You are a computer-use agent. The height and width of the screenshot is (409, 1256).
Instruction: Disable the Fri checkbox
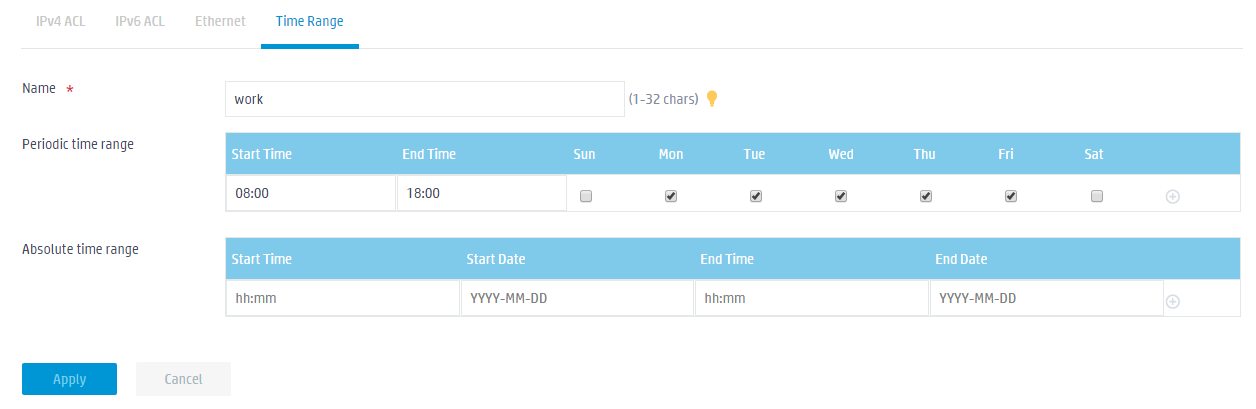coord(1011,197)
